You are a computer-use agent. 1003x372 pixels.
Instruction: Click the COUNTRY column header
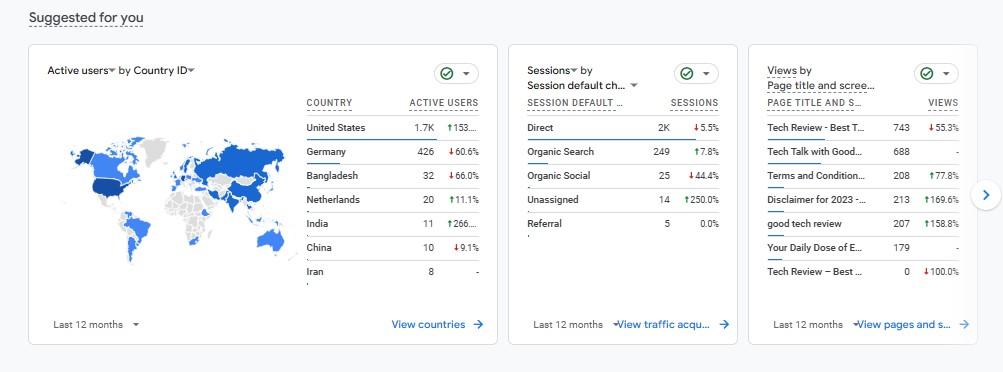329,103
